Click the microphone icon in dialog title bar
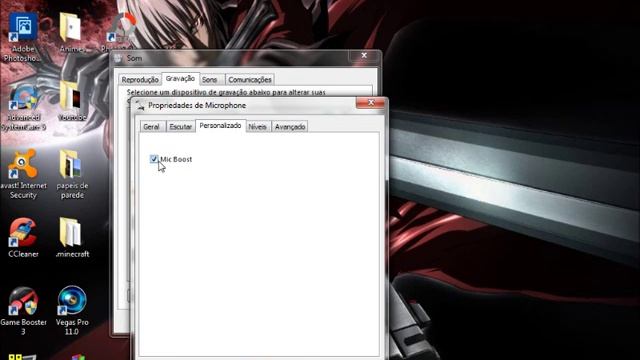640x360 pixels. tap(140, 105)
